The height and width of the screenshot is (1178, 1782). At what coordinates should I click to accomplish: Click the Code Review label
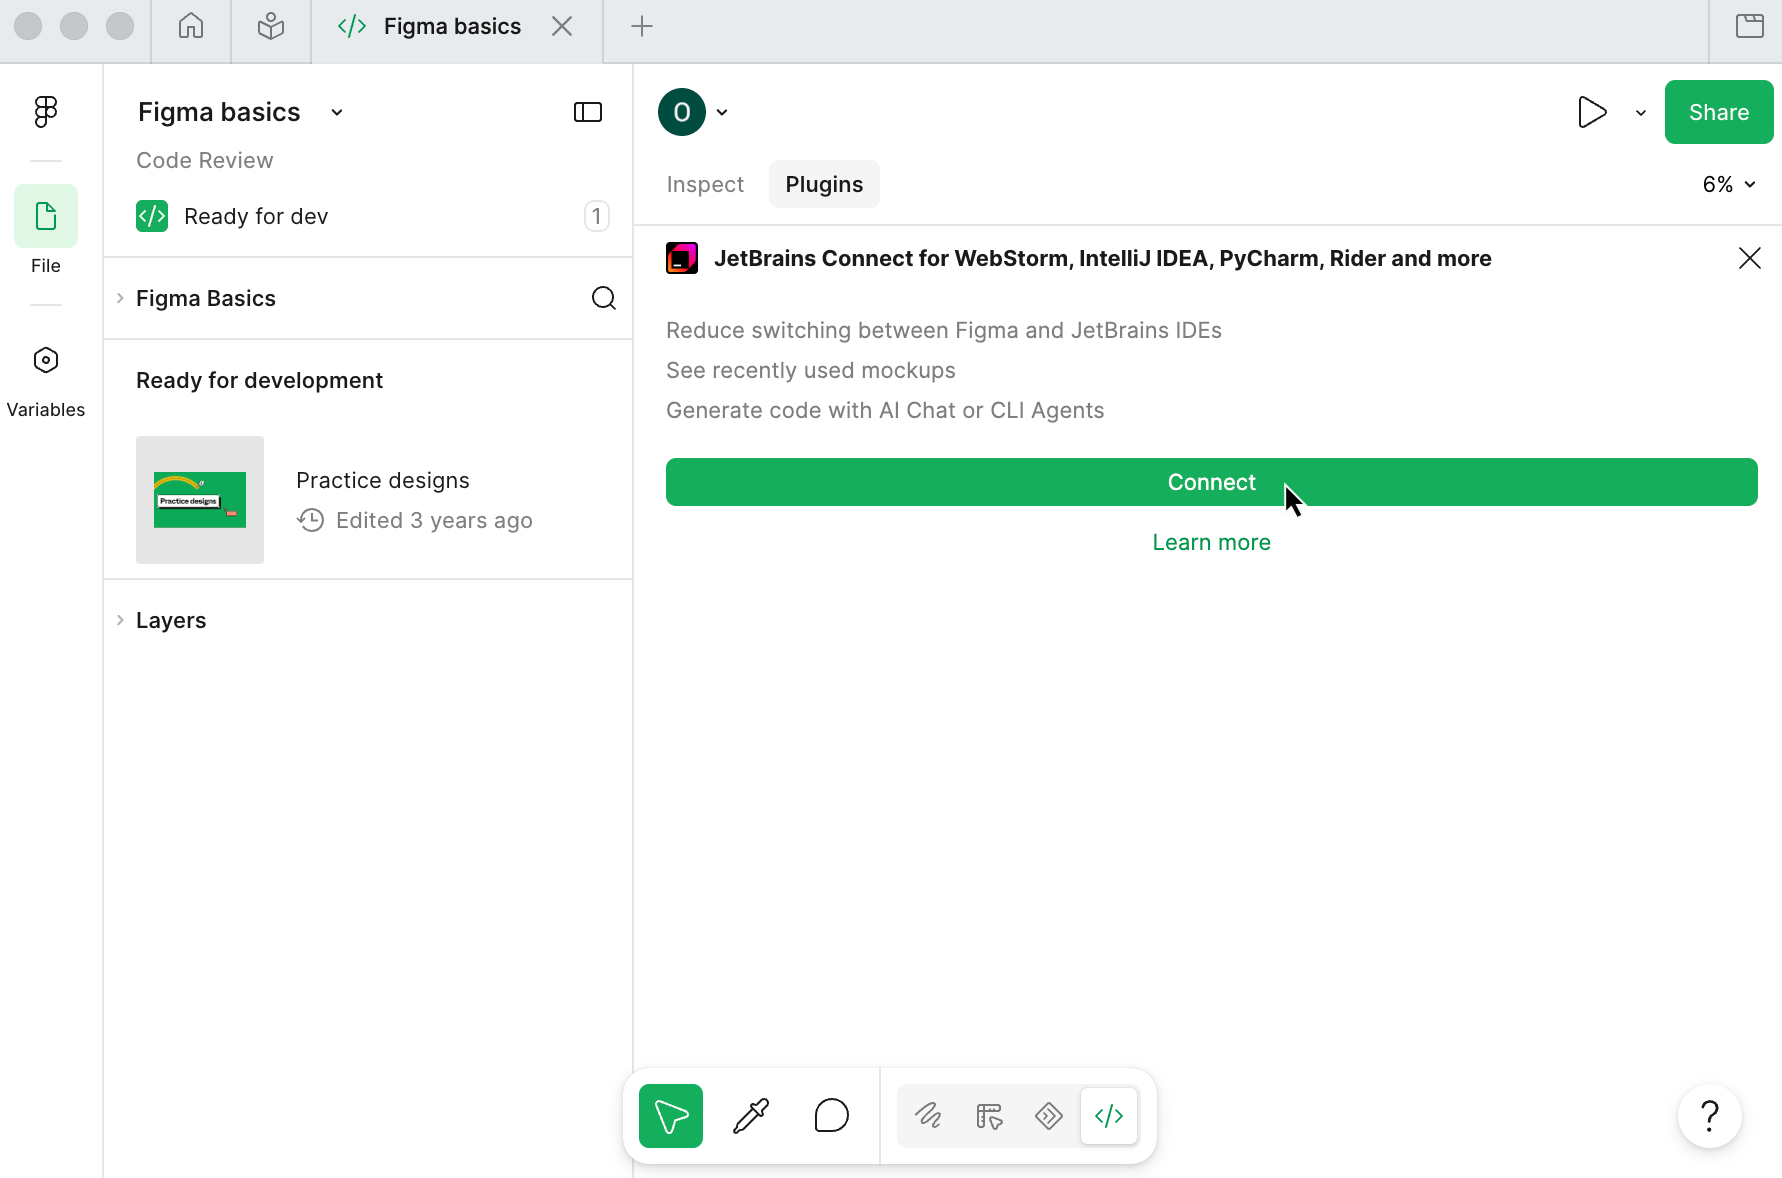coord(205,160)
